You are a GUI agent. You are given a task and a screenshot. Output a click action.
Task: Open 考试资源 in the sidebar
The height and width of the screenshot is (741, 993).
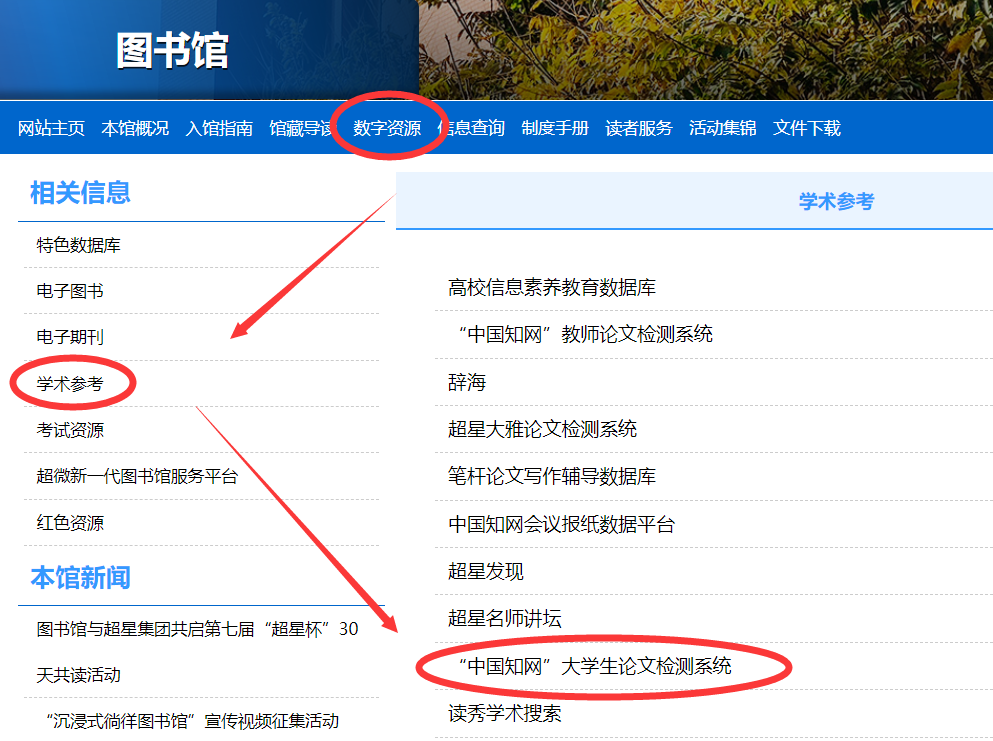tap(70, 430)
